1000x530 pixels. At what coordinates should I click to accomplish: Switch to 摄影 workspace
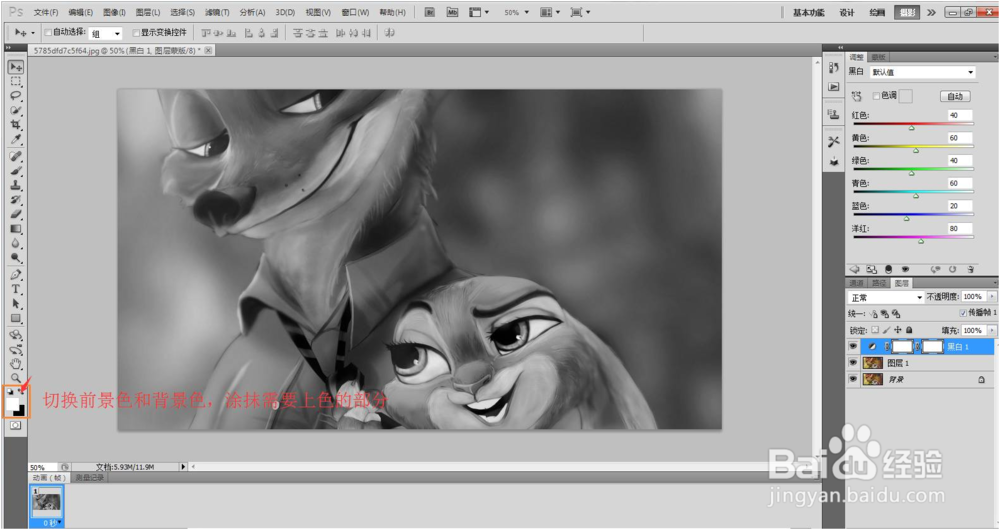907,13
